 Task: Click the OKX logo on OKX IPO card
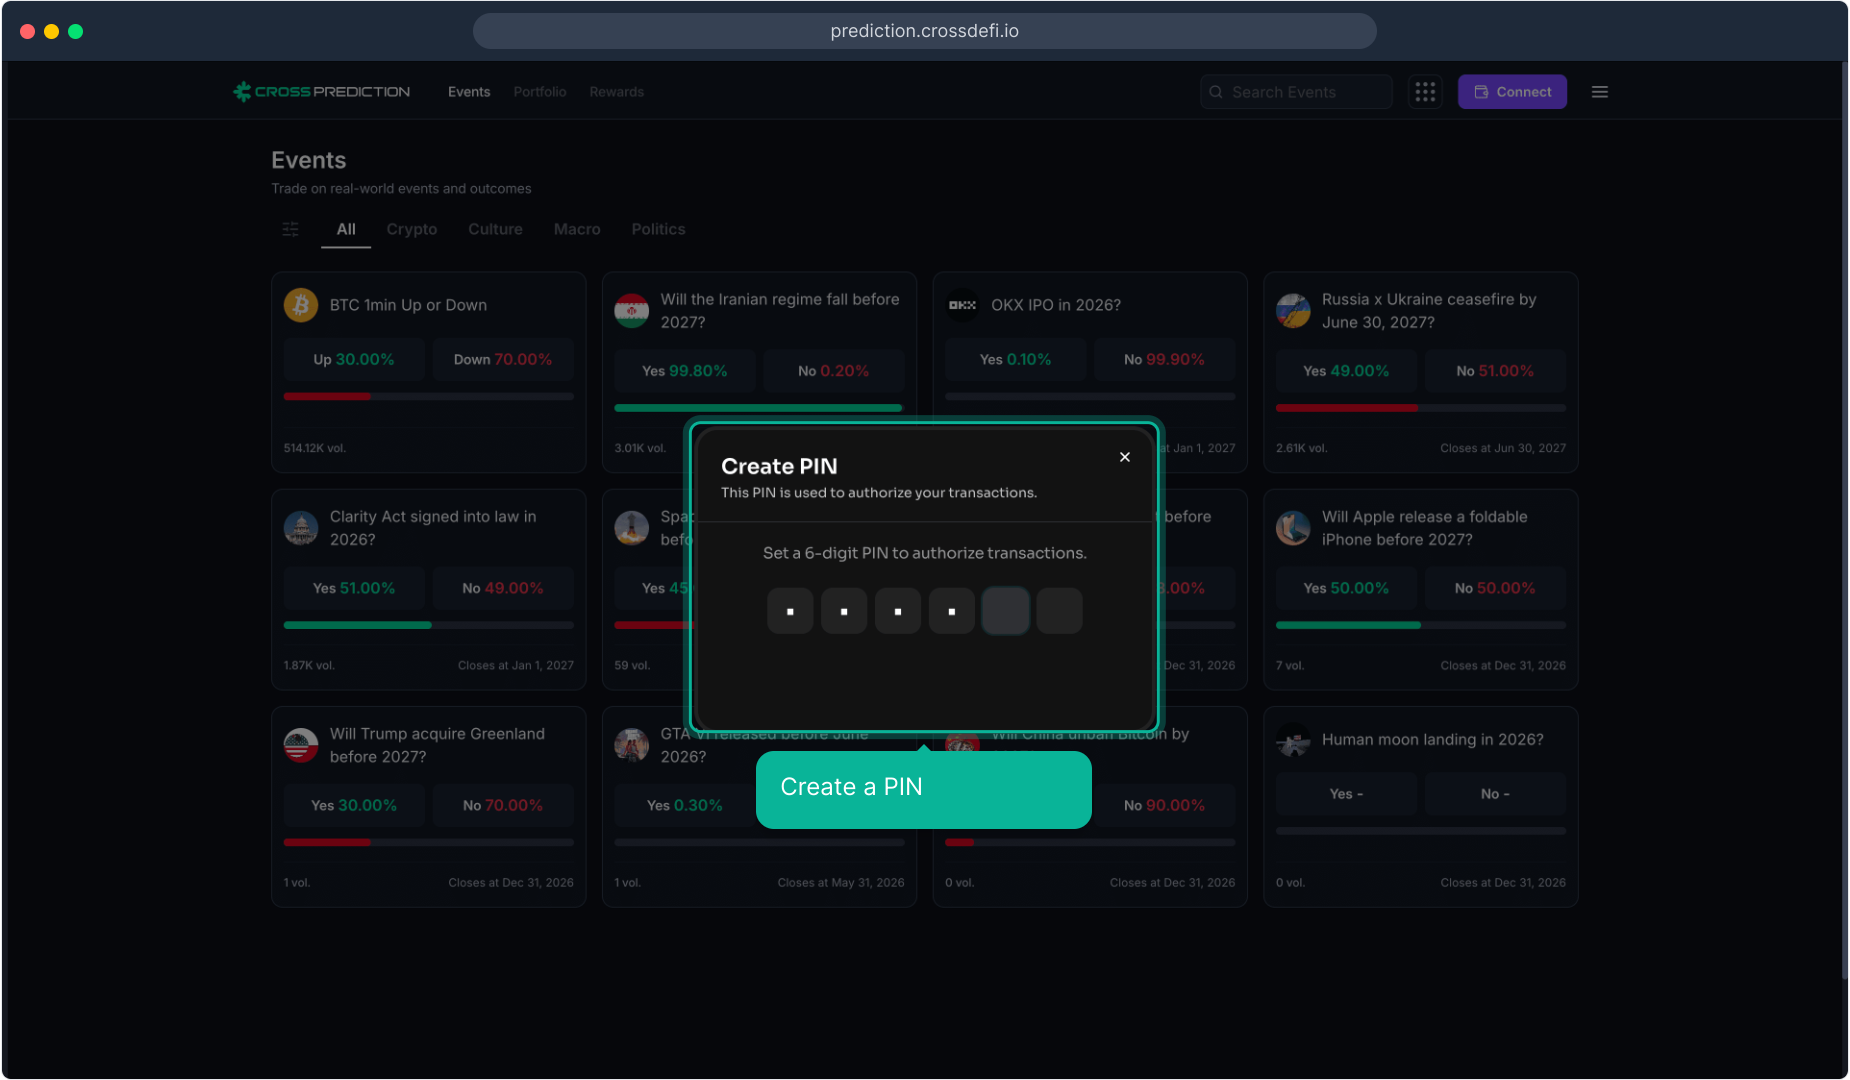(x=962, y=305)
